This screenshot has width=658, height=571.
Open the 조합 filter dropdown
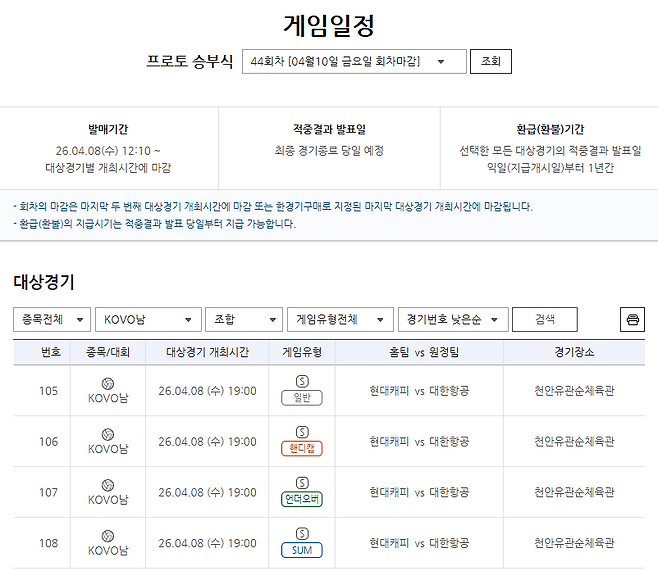(244, 320)
